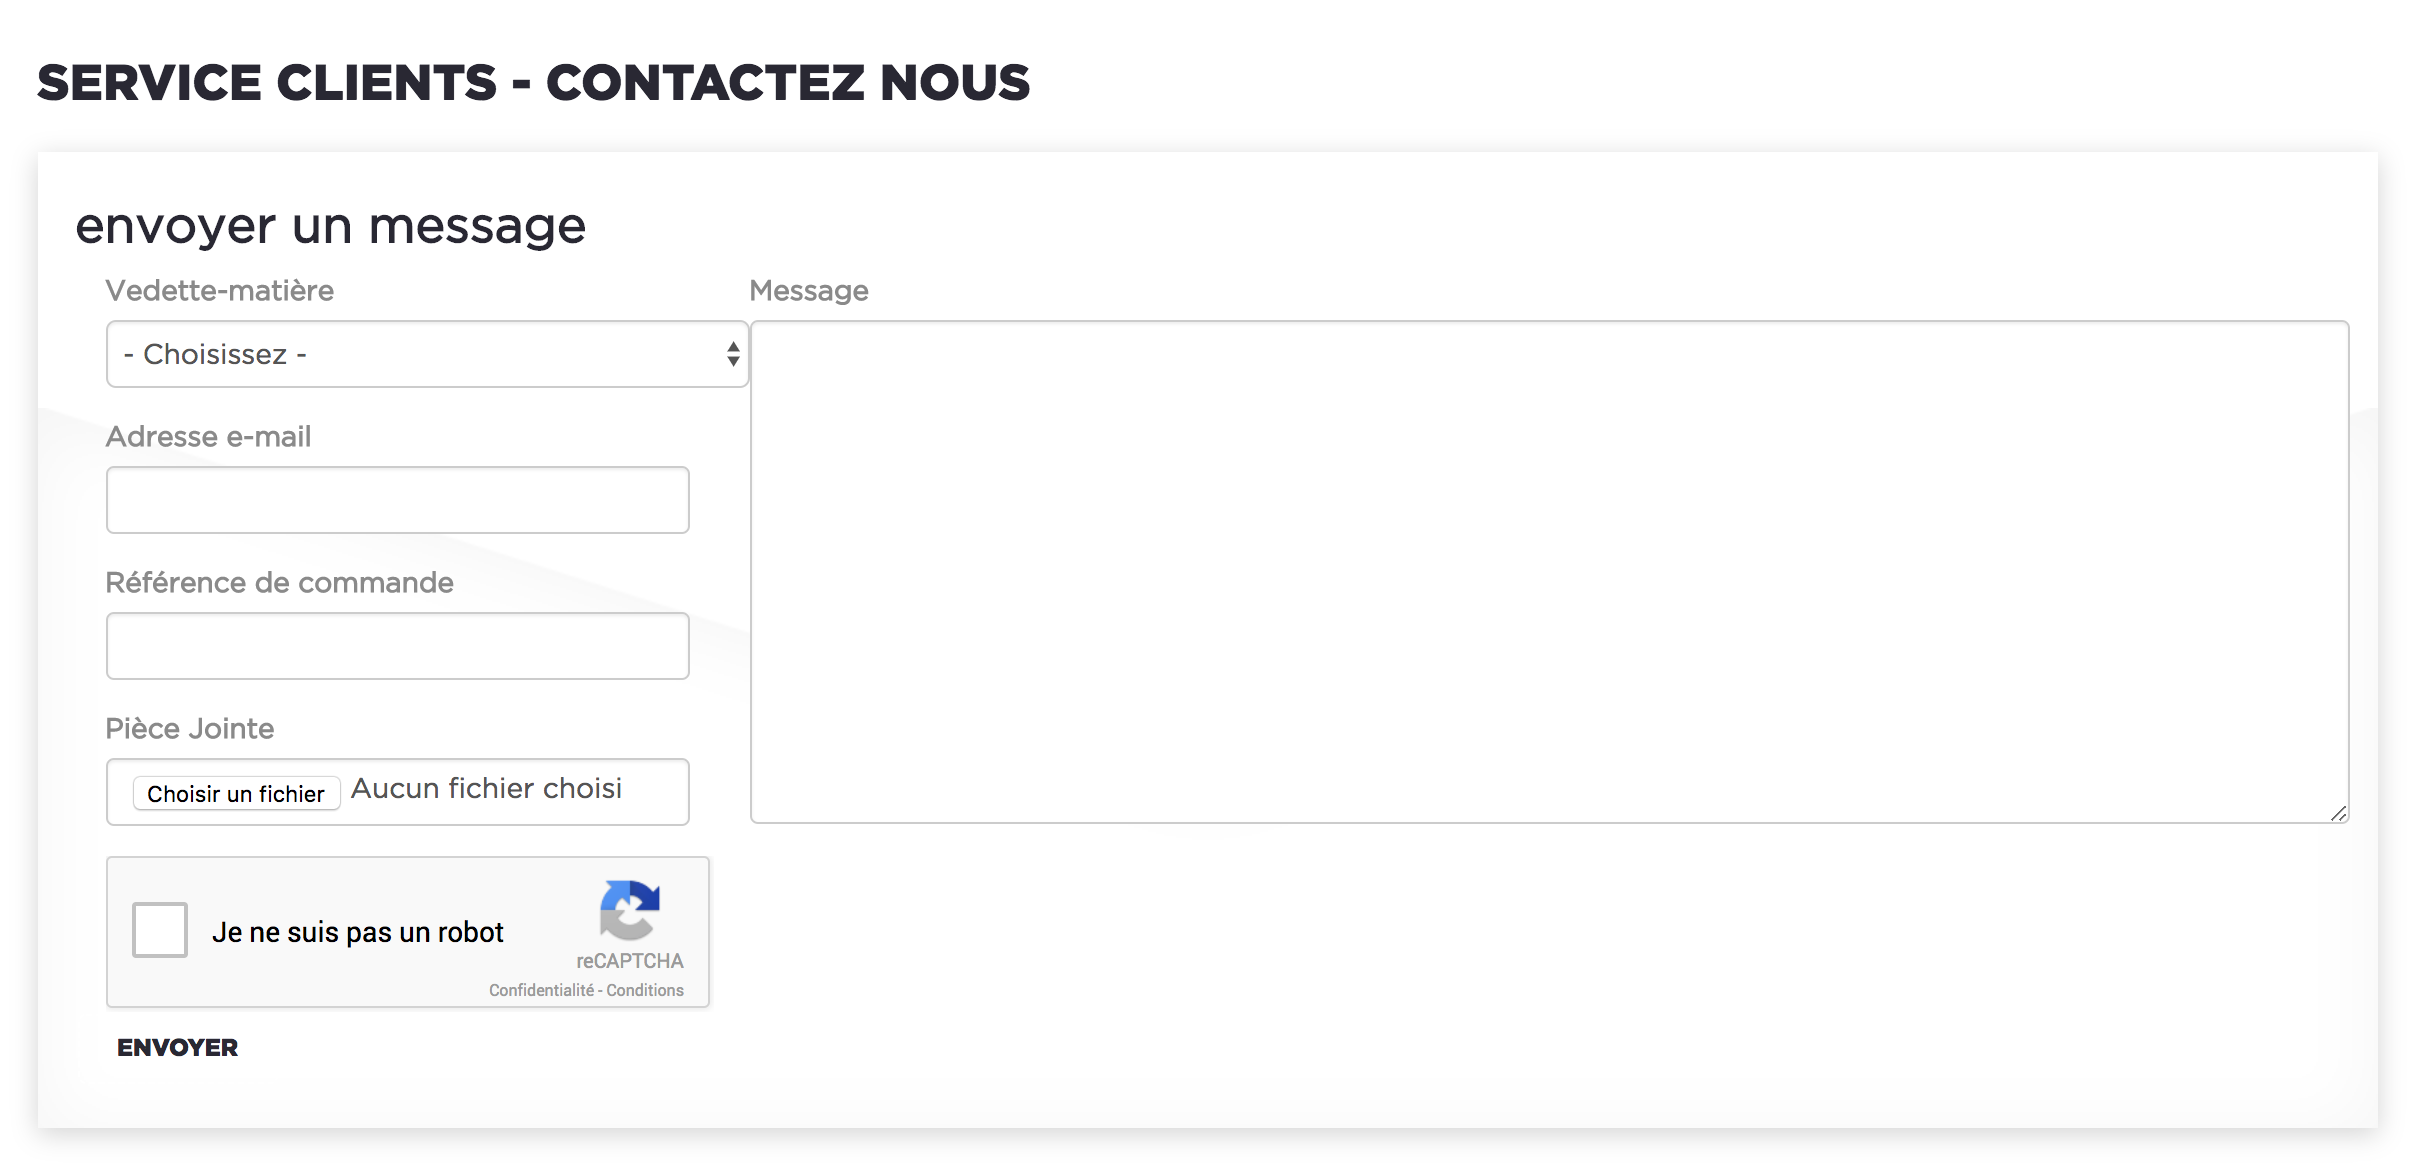
Task: Click the Message field label
Action: [809, 290]
